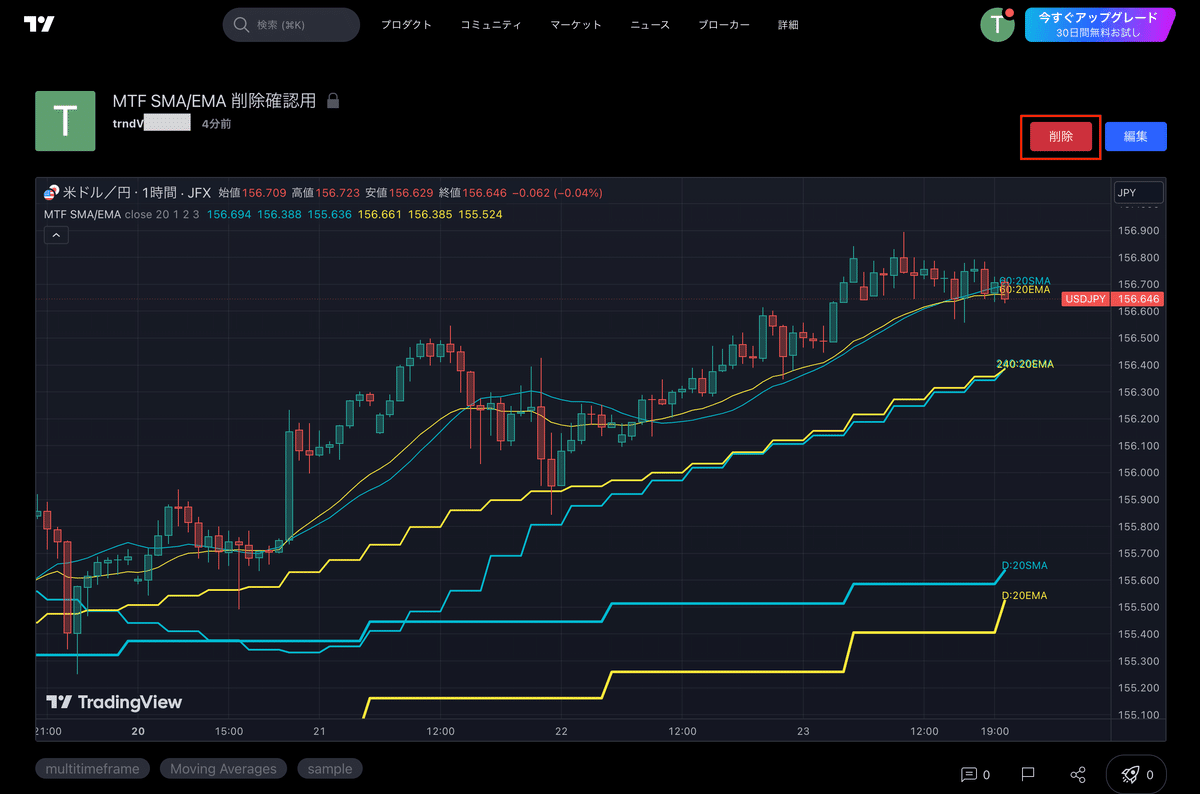
Task: Open the TradingView home logo
Action: pyautogui.click(x=38, y=24)
